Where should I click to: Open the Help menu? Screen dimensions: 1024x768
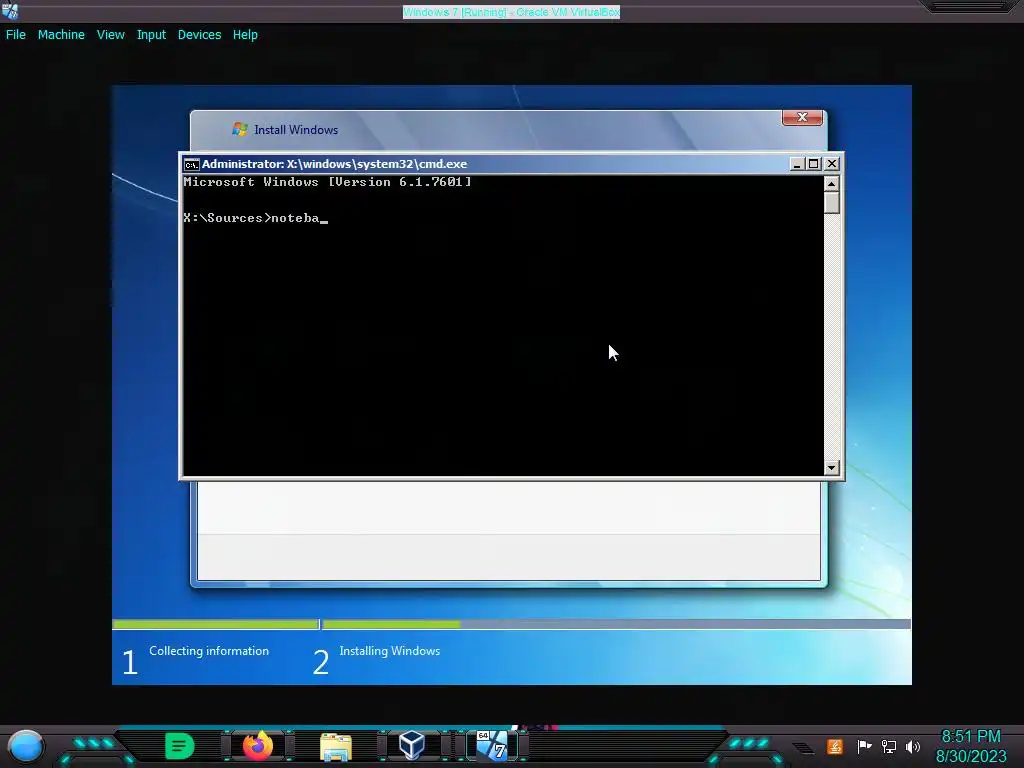(245, 35)
